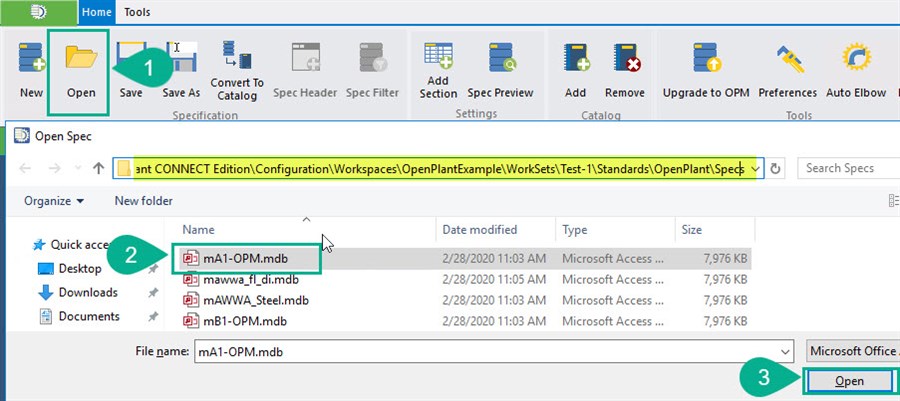Toggle the Documents pin icon
Screen dimensions: 900x401
click(153, 316)
